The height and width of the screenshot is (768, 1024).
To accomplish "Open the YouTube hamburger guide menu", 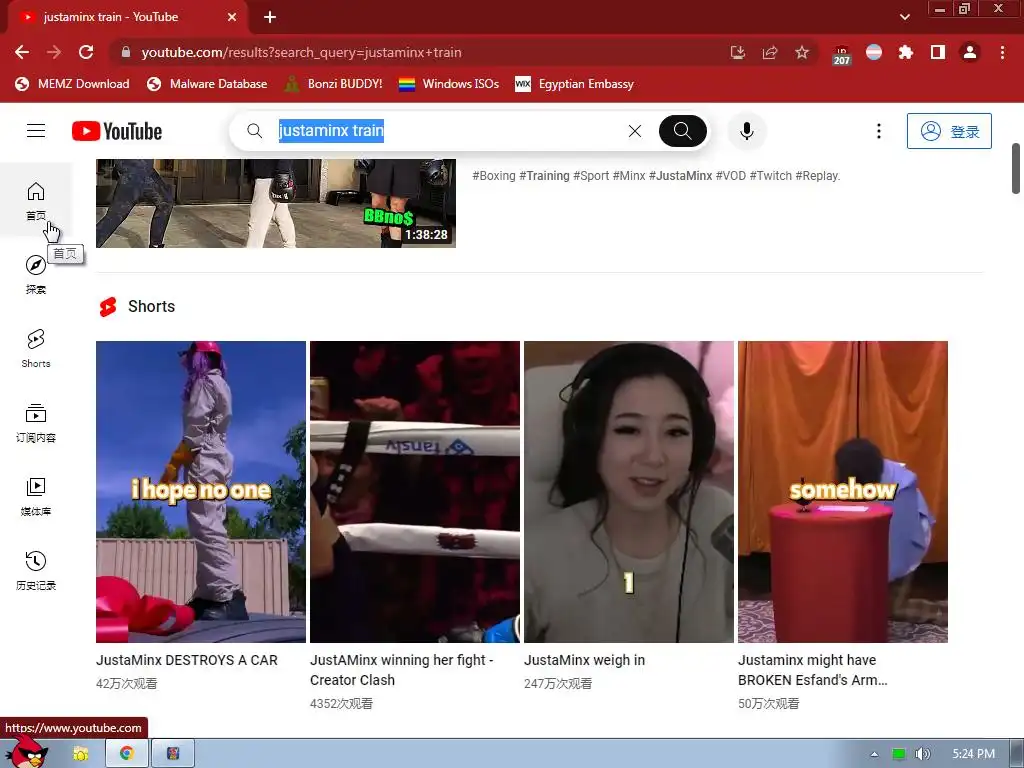I will [36, 131].
